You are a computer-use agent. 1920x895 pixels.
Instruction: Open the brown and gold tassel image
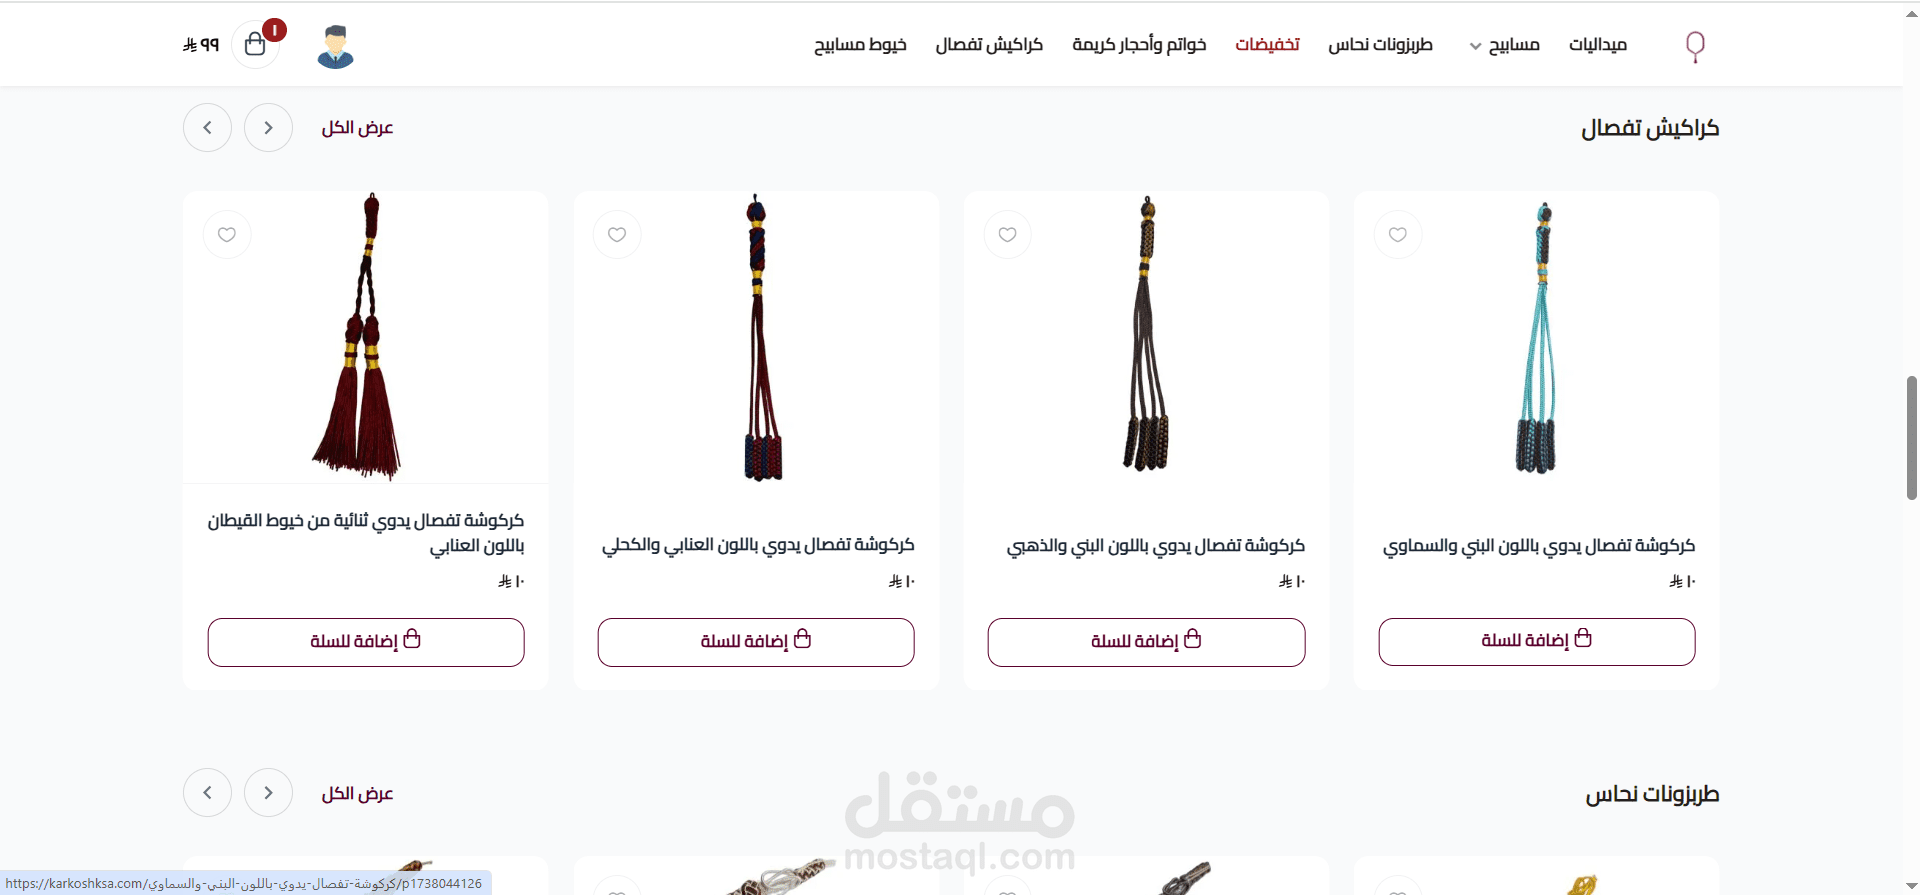pyautogui.click(x=1147, y=335)
